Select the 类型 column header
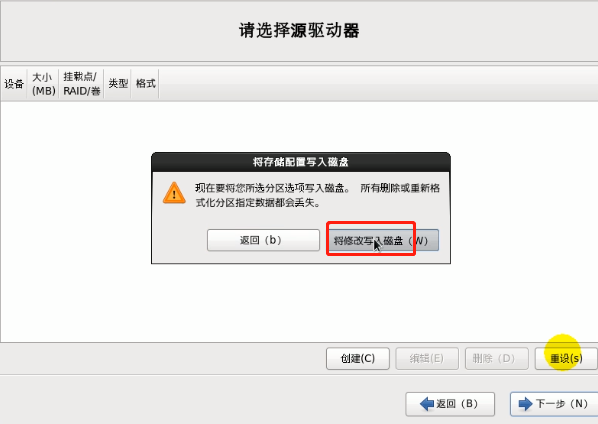The height and width of the screenshot is (424, 598). [x=118, y=84]
